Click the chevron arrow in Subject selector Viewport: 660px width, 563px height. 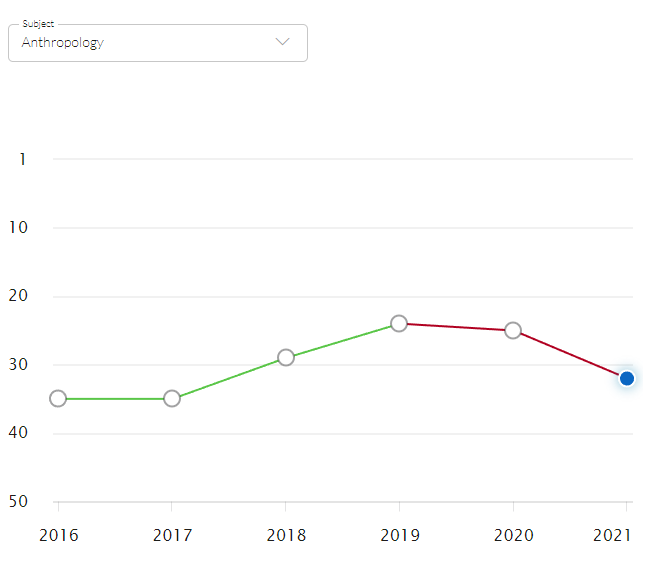[282, 42]
